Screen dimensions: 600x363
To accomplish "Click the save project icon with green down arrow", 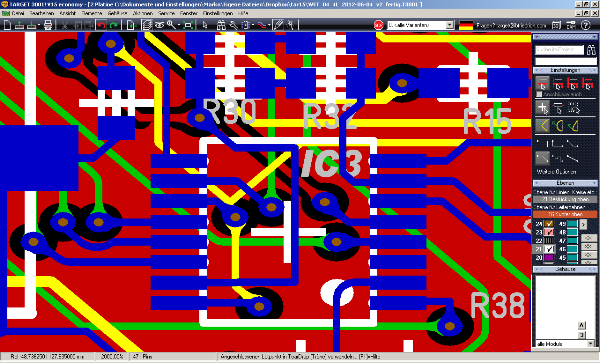I will 31,25.
